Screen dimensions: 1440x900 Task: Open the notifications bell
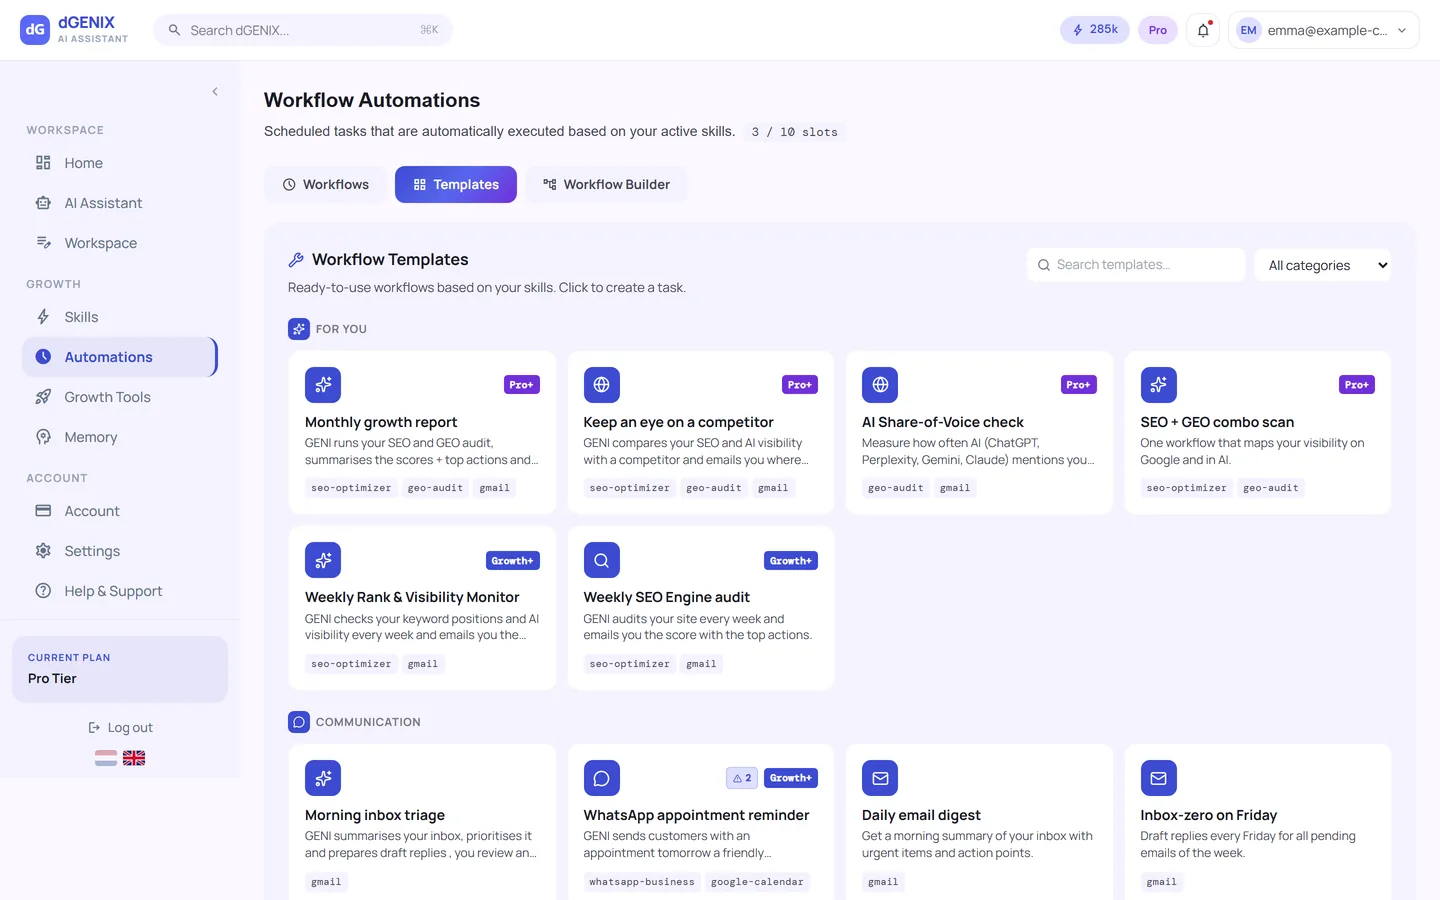tap(1203, 30)
